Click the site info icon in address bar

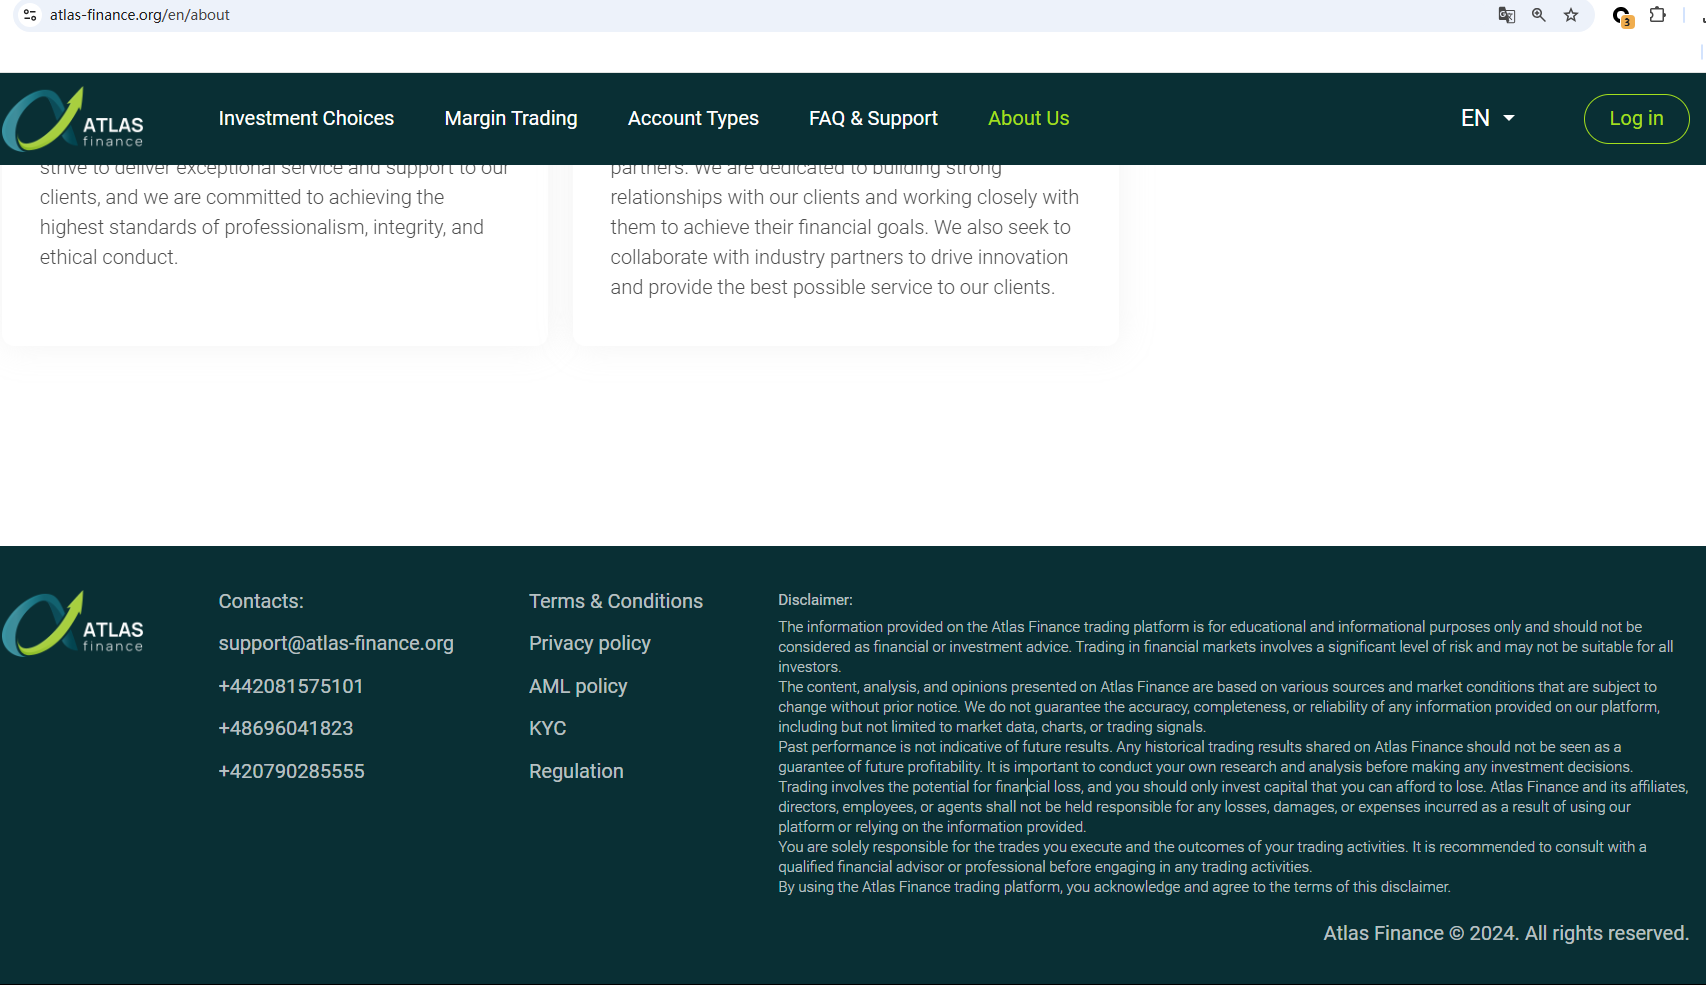tap(30, 15)
